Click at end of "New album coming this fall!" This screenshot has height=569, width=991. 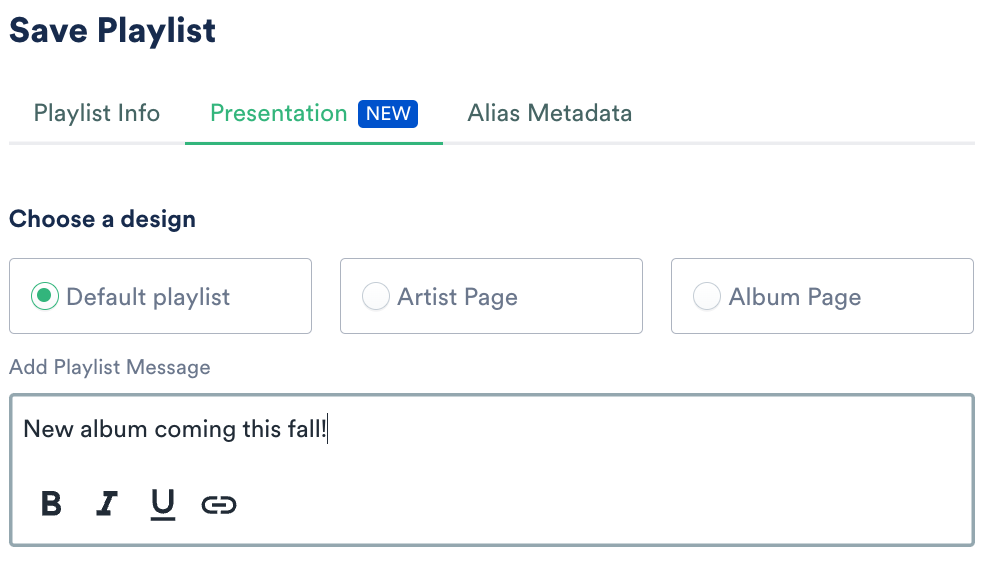coord(327,430)
